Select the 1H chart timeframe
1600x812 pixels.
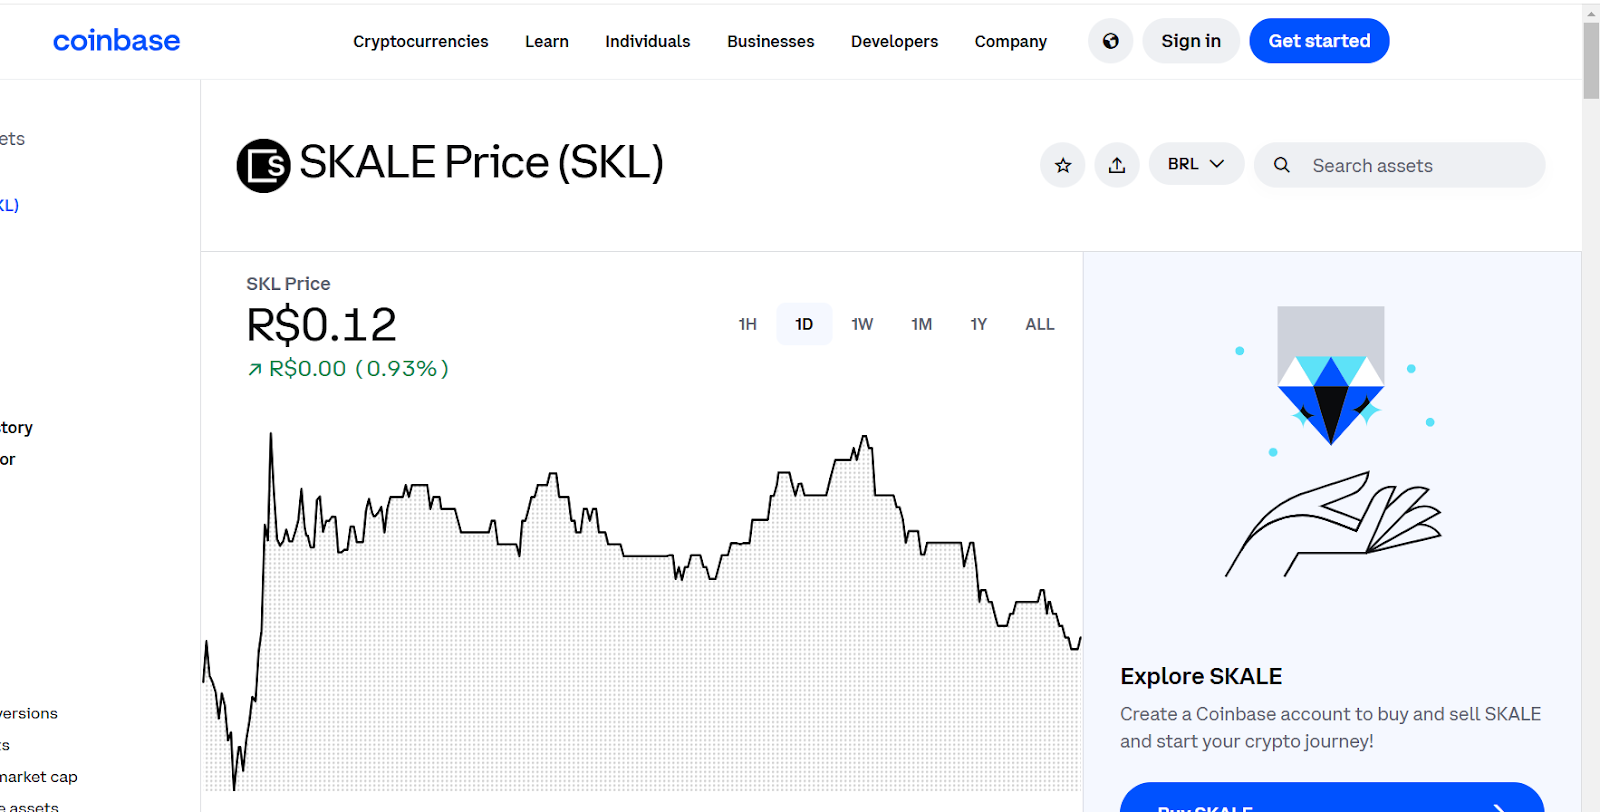pyautogui.click(x=747, y=324)
